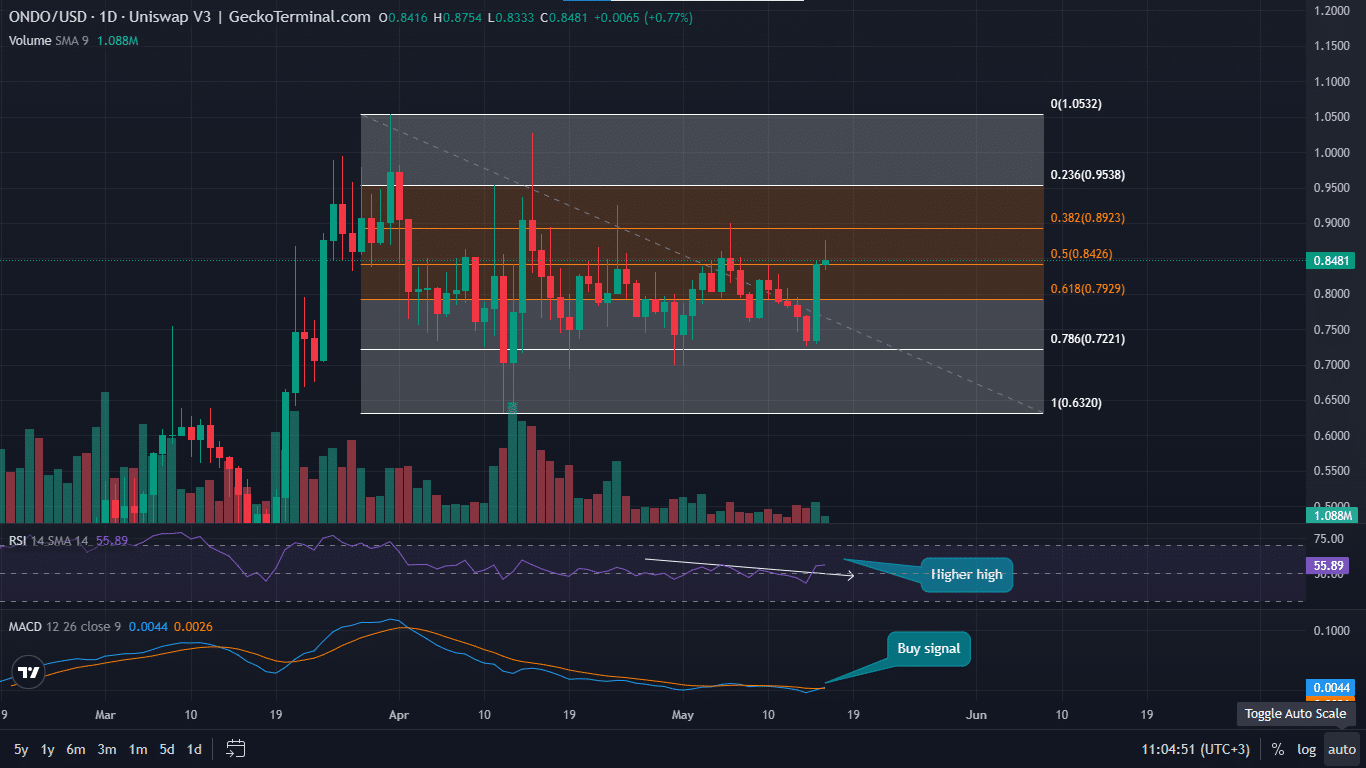Select the 5d time range

(x=167, y=749)
